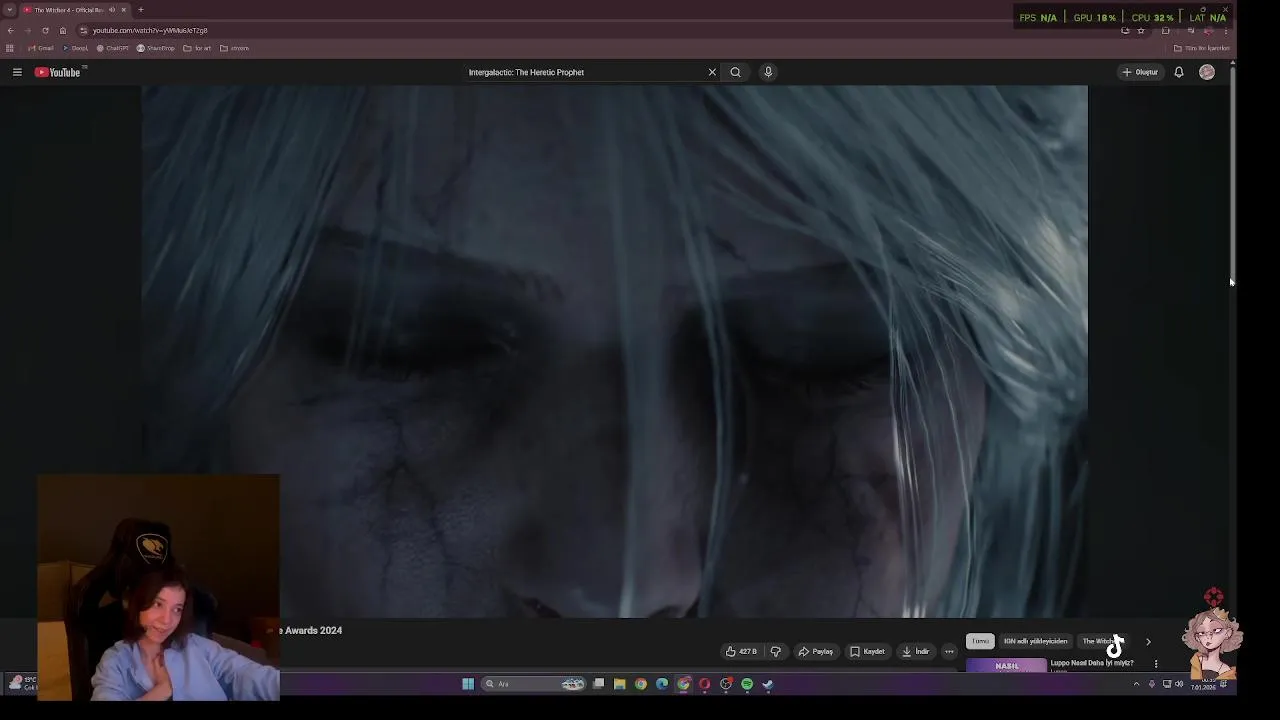Click the Kaydet save button
This screenshot has height=720, width=1280.
pyautogui.click(x=867, y=651)
